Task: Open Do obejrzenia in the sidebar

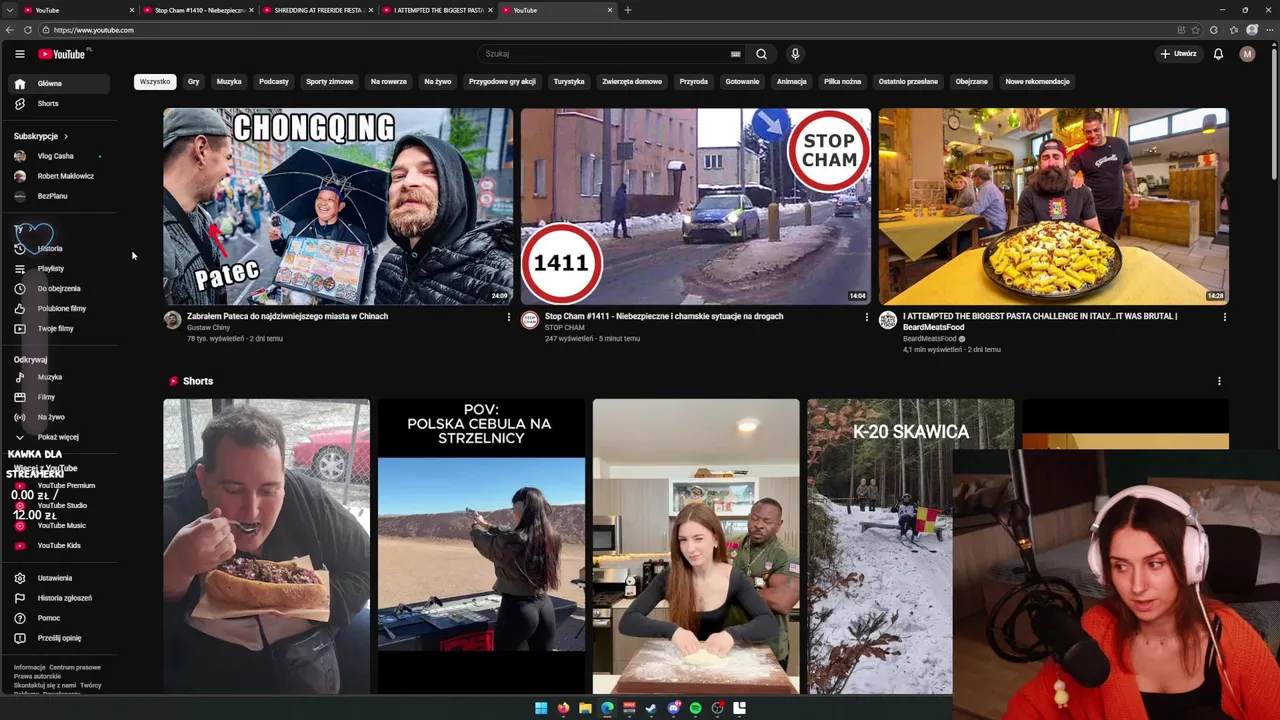Action: point(60,289)
